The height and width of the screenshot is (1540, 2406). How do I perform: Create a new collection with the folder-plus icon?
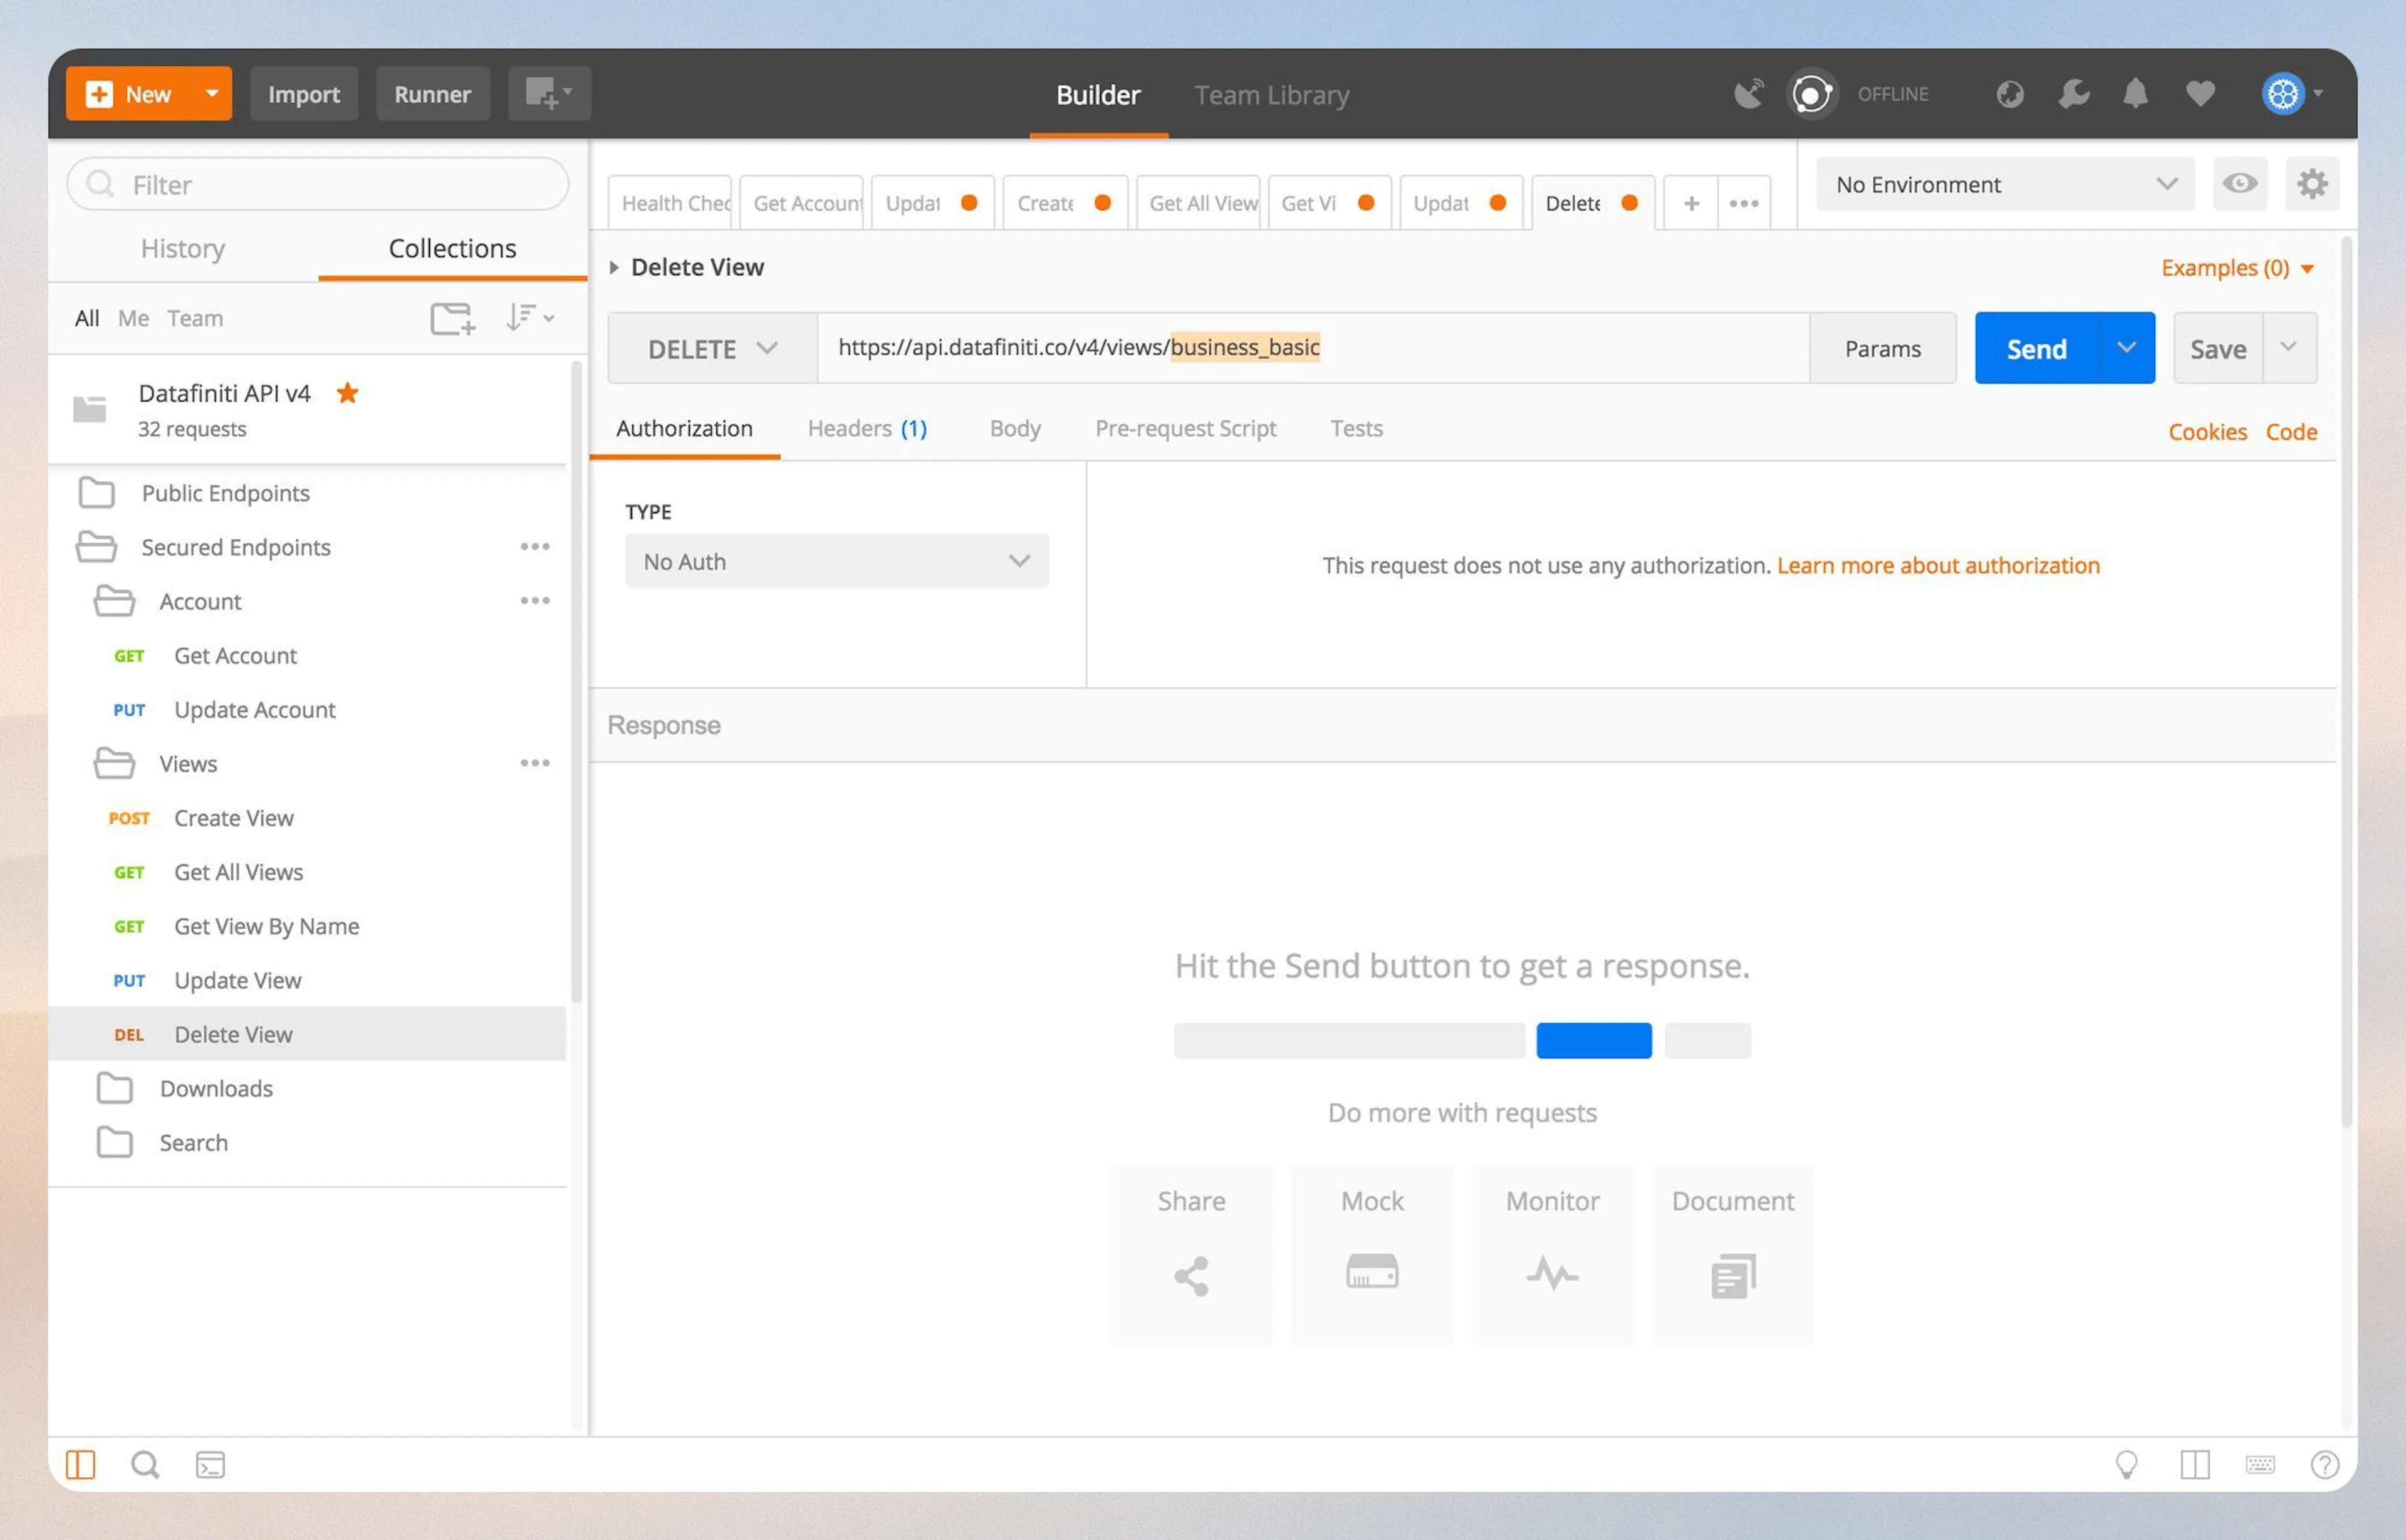(452, 318)
